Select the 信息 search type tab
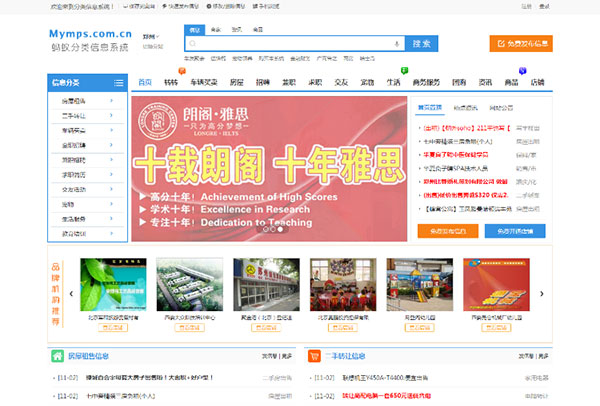 [194, 30]
